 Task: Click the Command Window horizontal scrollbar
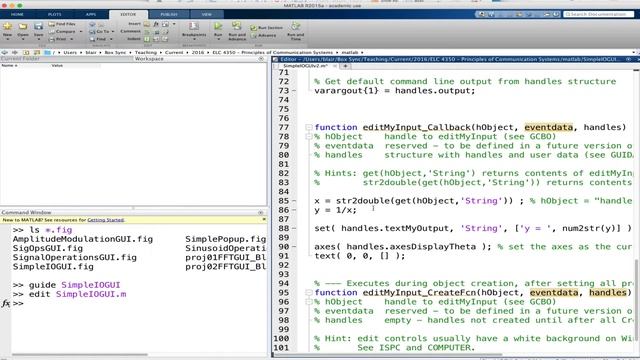tap(79, 355)
